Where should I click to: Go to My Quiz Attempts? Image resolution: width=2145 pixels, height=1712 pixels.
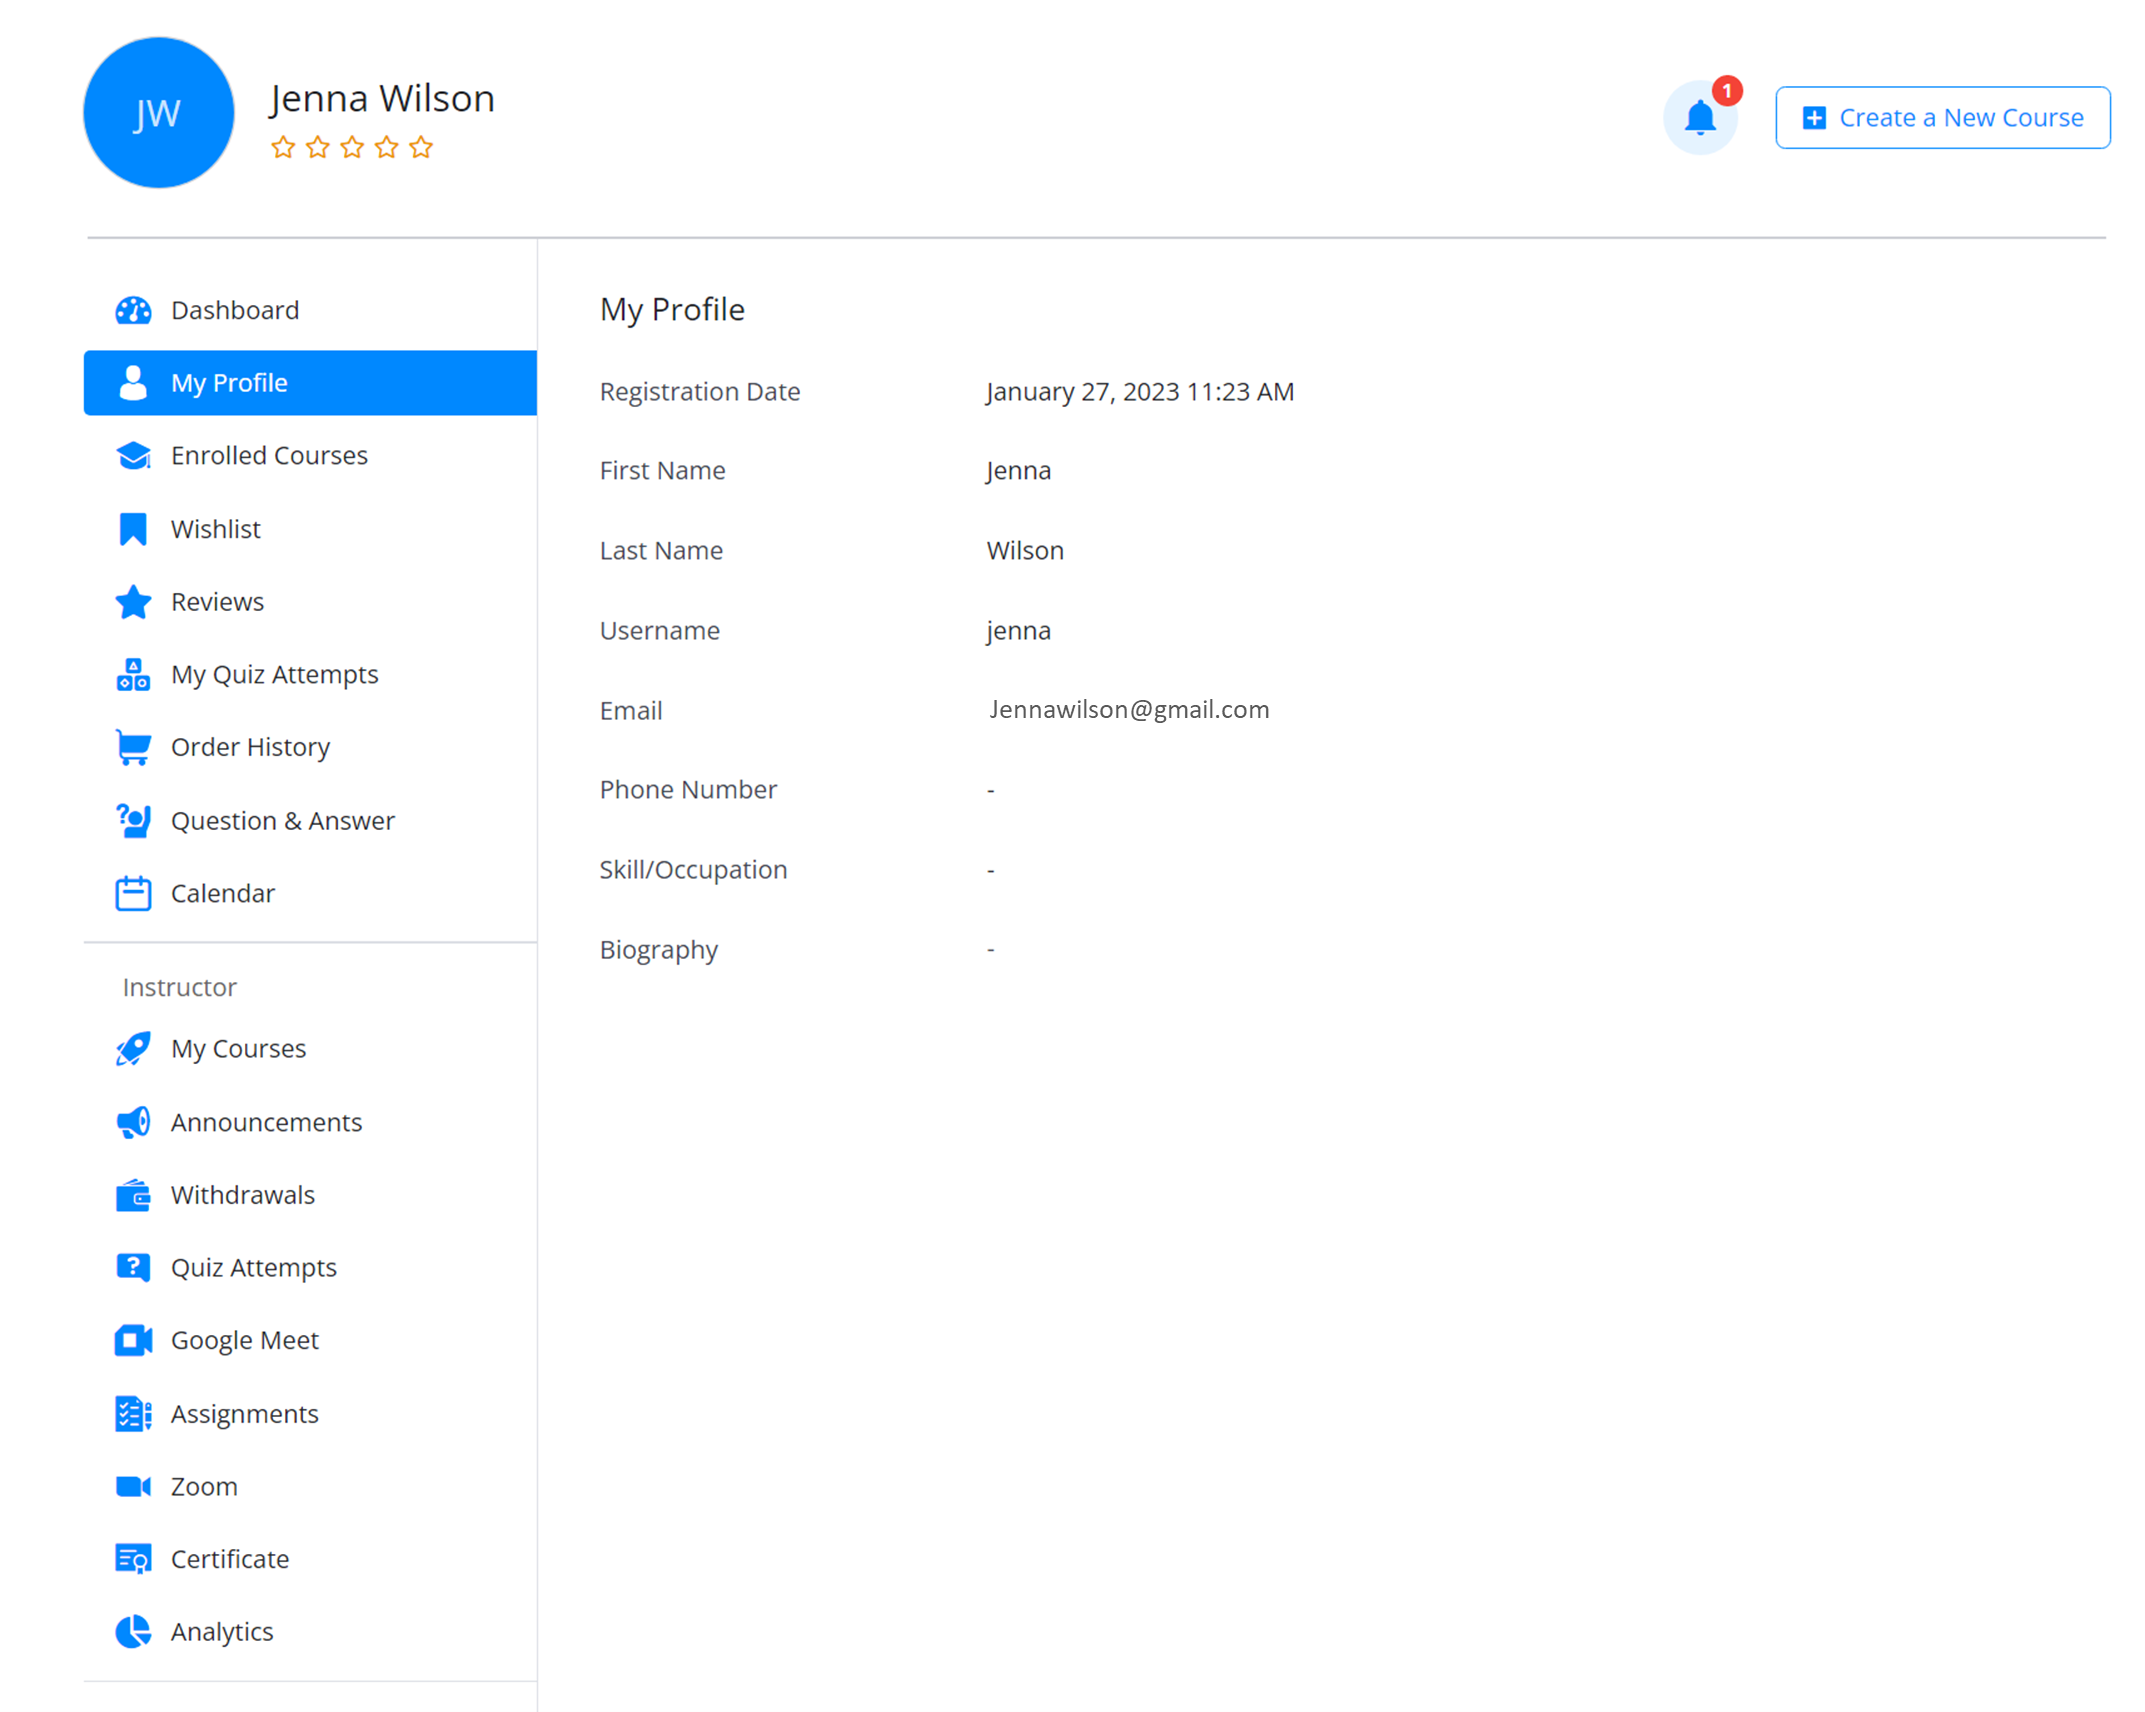[274, 675]
